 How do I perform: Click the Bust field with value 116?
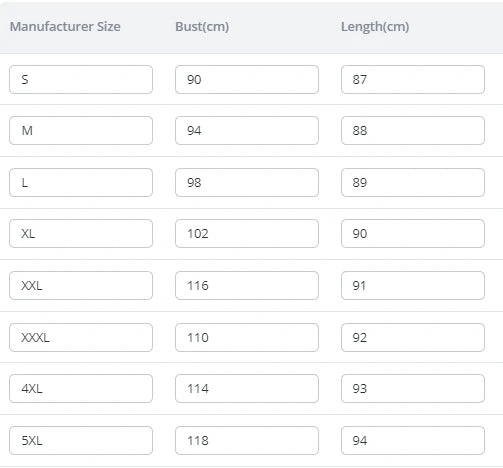point(247,285)
